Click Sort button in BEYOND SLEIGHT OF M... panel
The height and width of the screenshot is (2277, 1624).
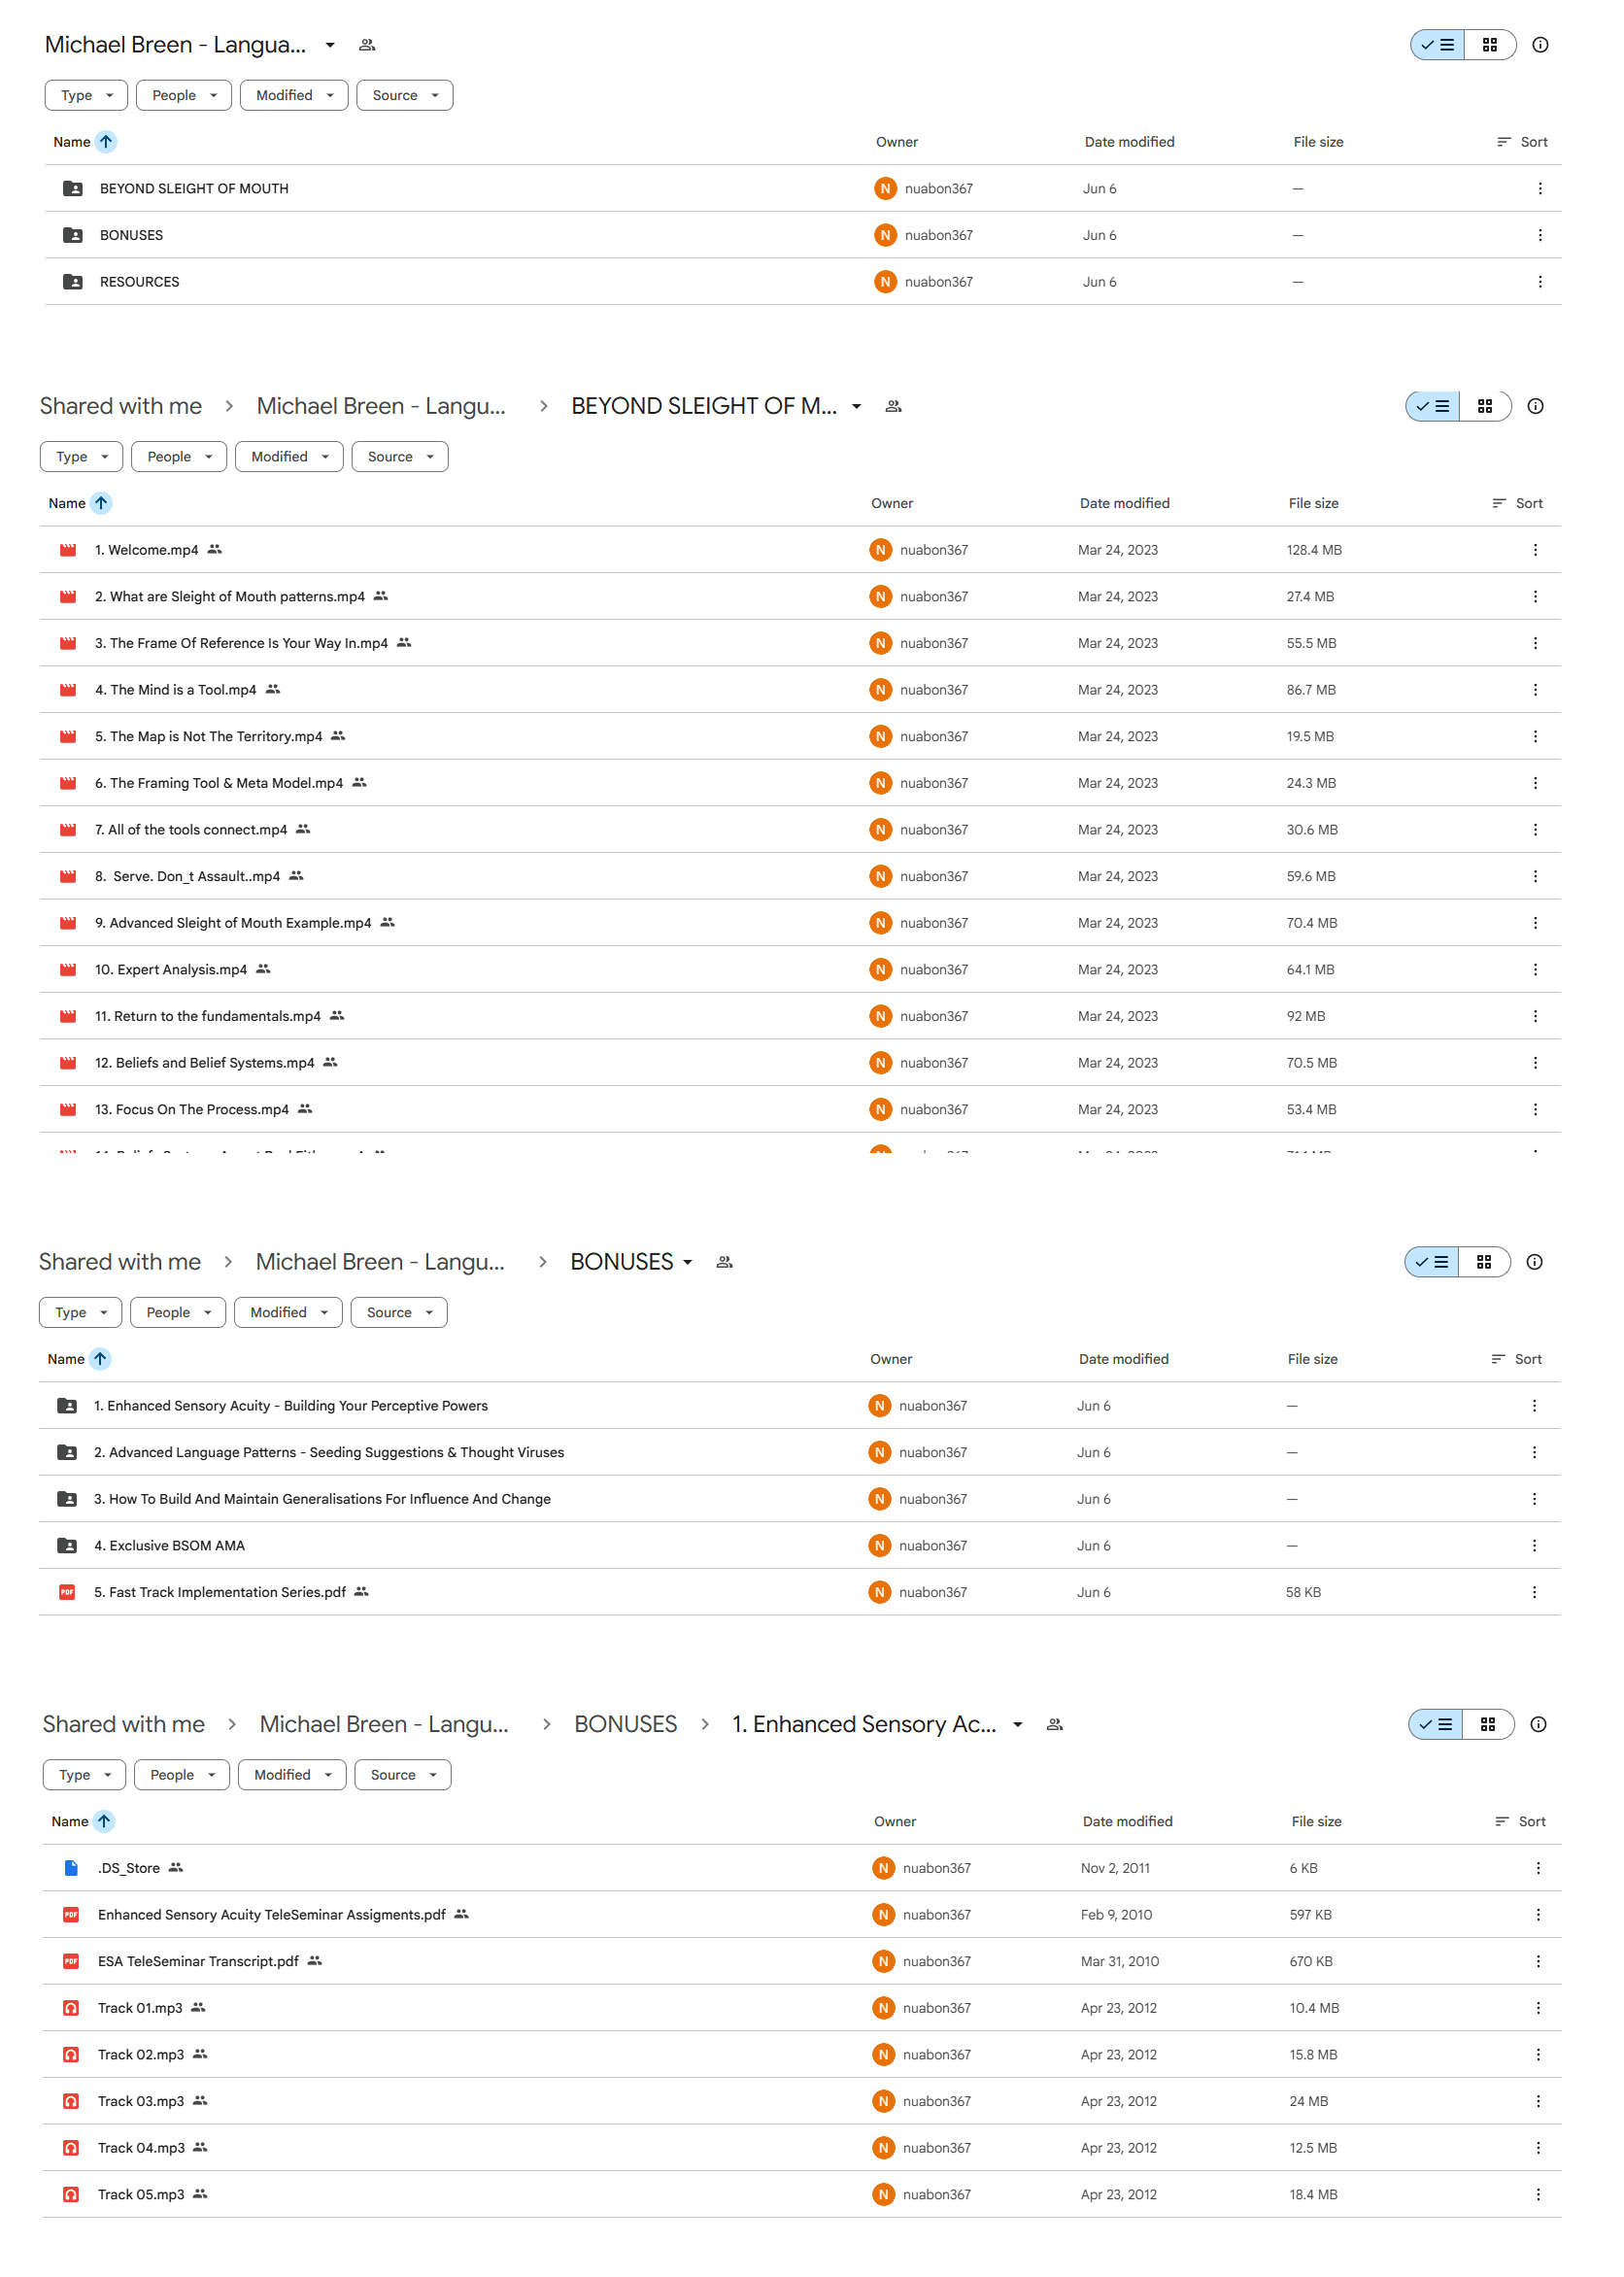click(1516, 504)
